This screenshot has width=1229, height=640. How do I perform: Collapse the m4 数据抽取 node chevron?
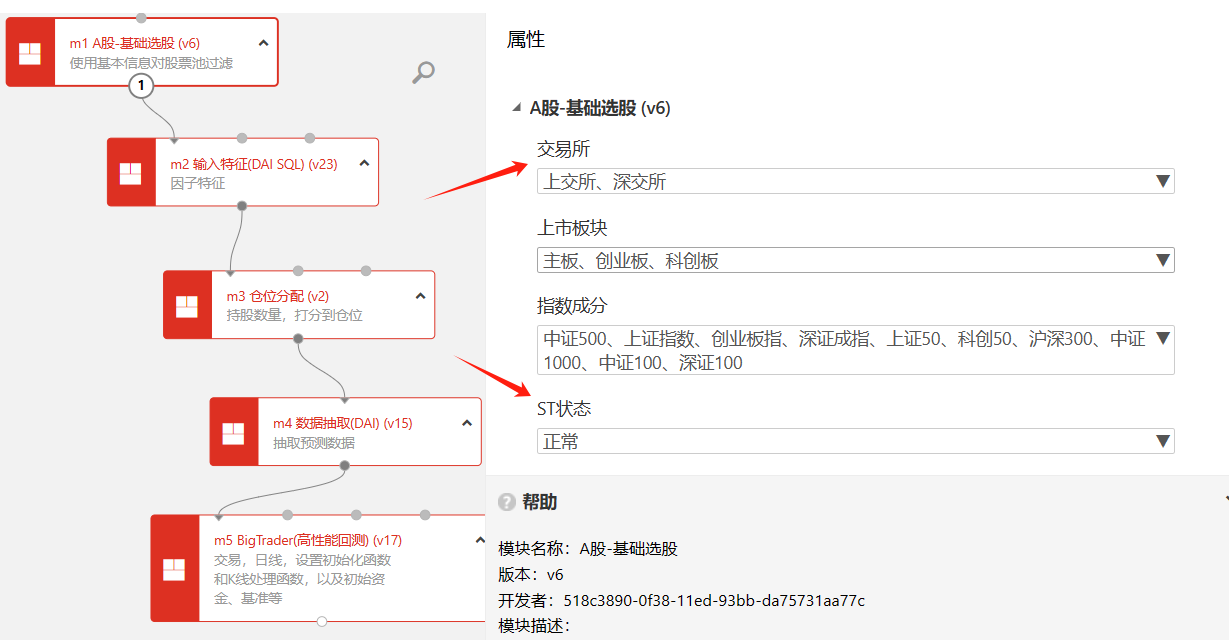(x=466, y=423)
